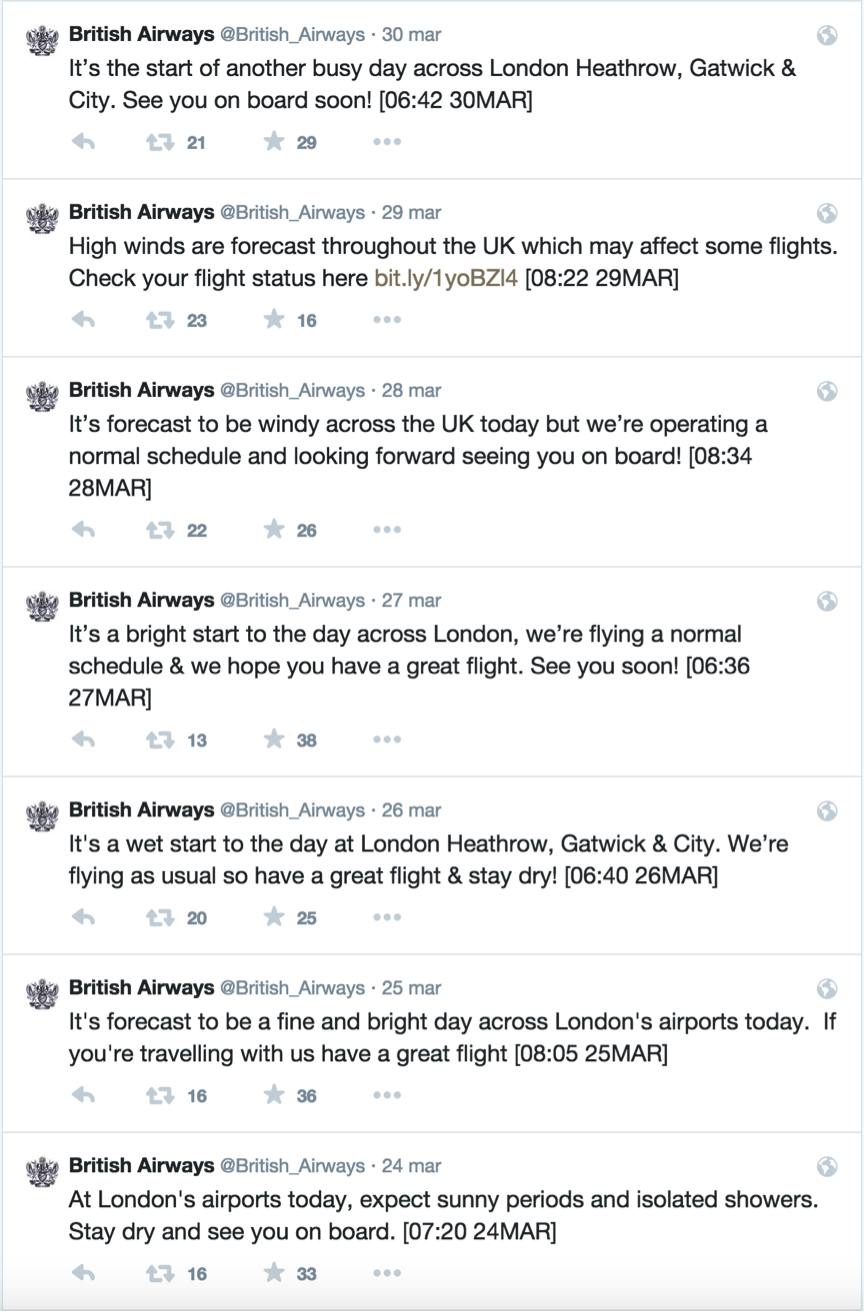Toggle favorite star on 25 mar tweet
The height and width of the screenshot is (1312, 864).
(x=274, y=1095)
